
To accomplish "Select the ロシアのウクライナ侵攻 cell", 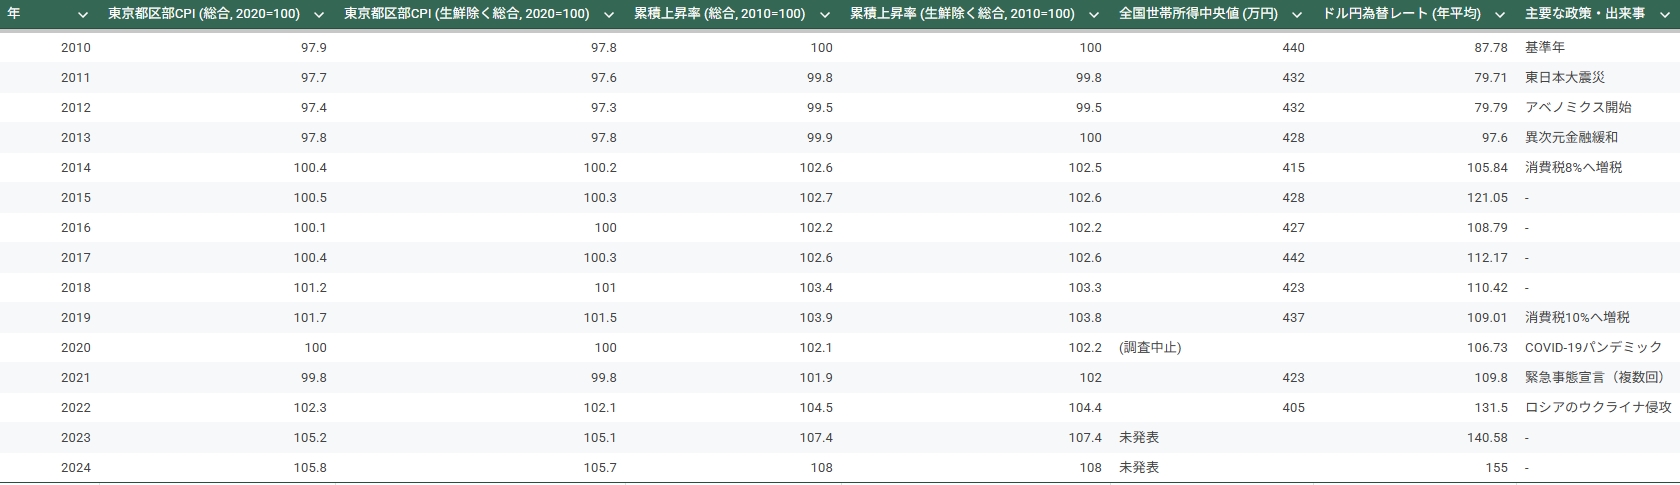I will pyautogui.click(x=1597, y=408).
